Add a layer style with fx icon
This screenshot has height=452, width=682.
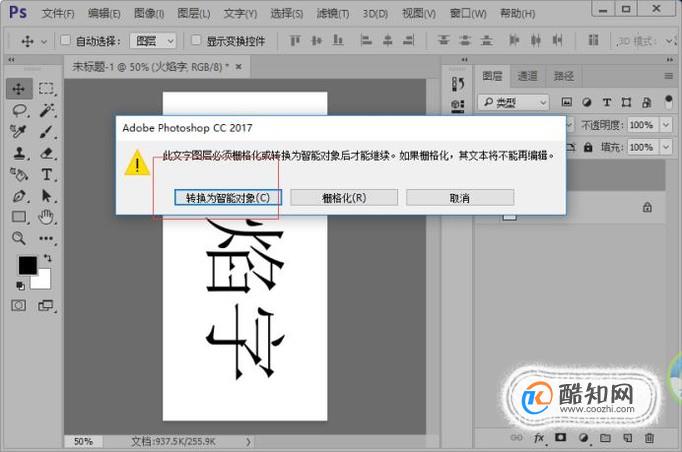539,438
